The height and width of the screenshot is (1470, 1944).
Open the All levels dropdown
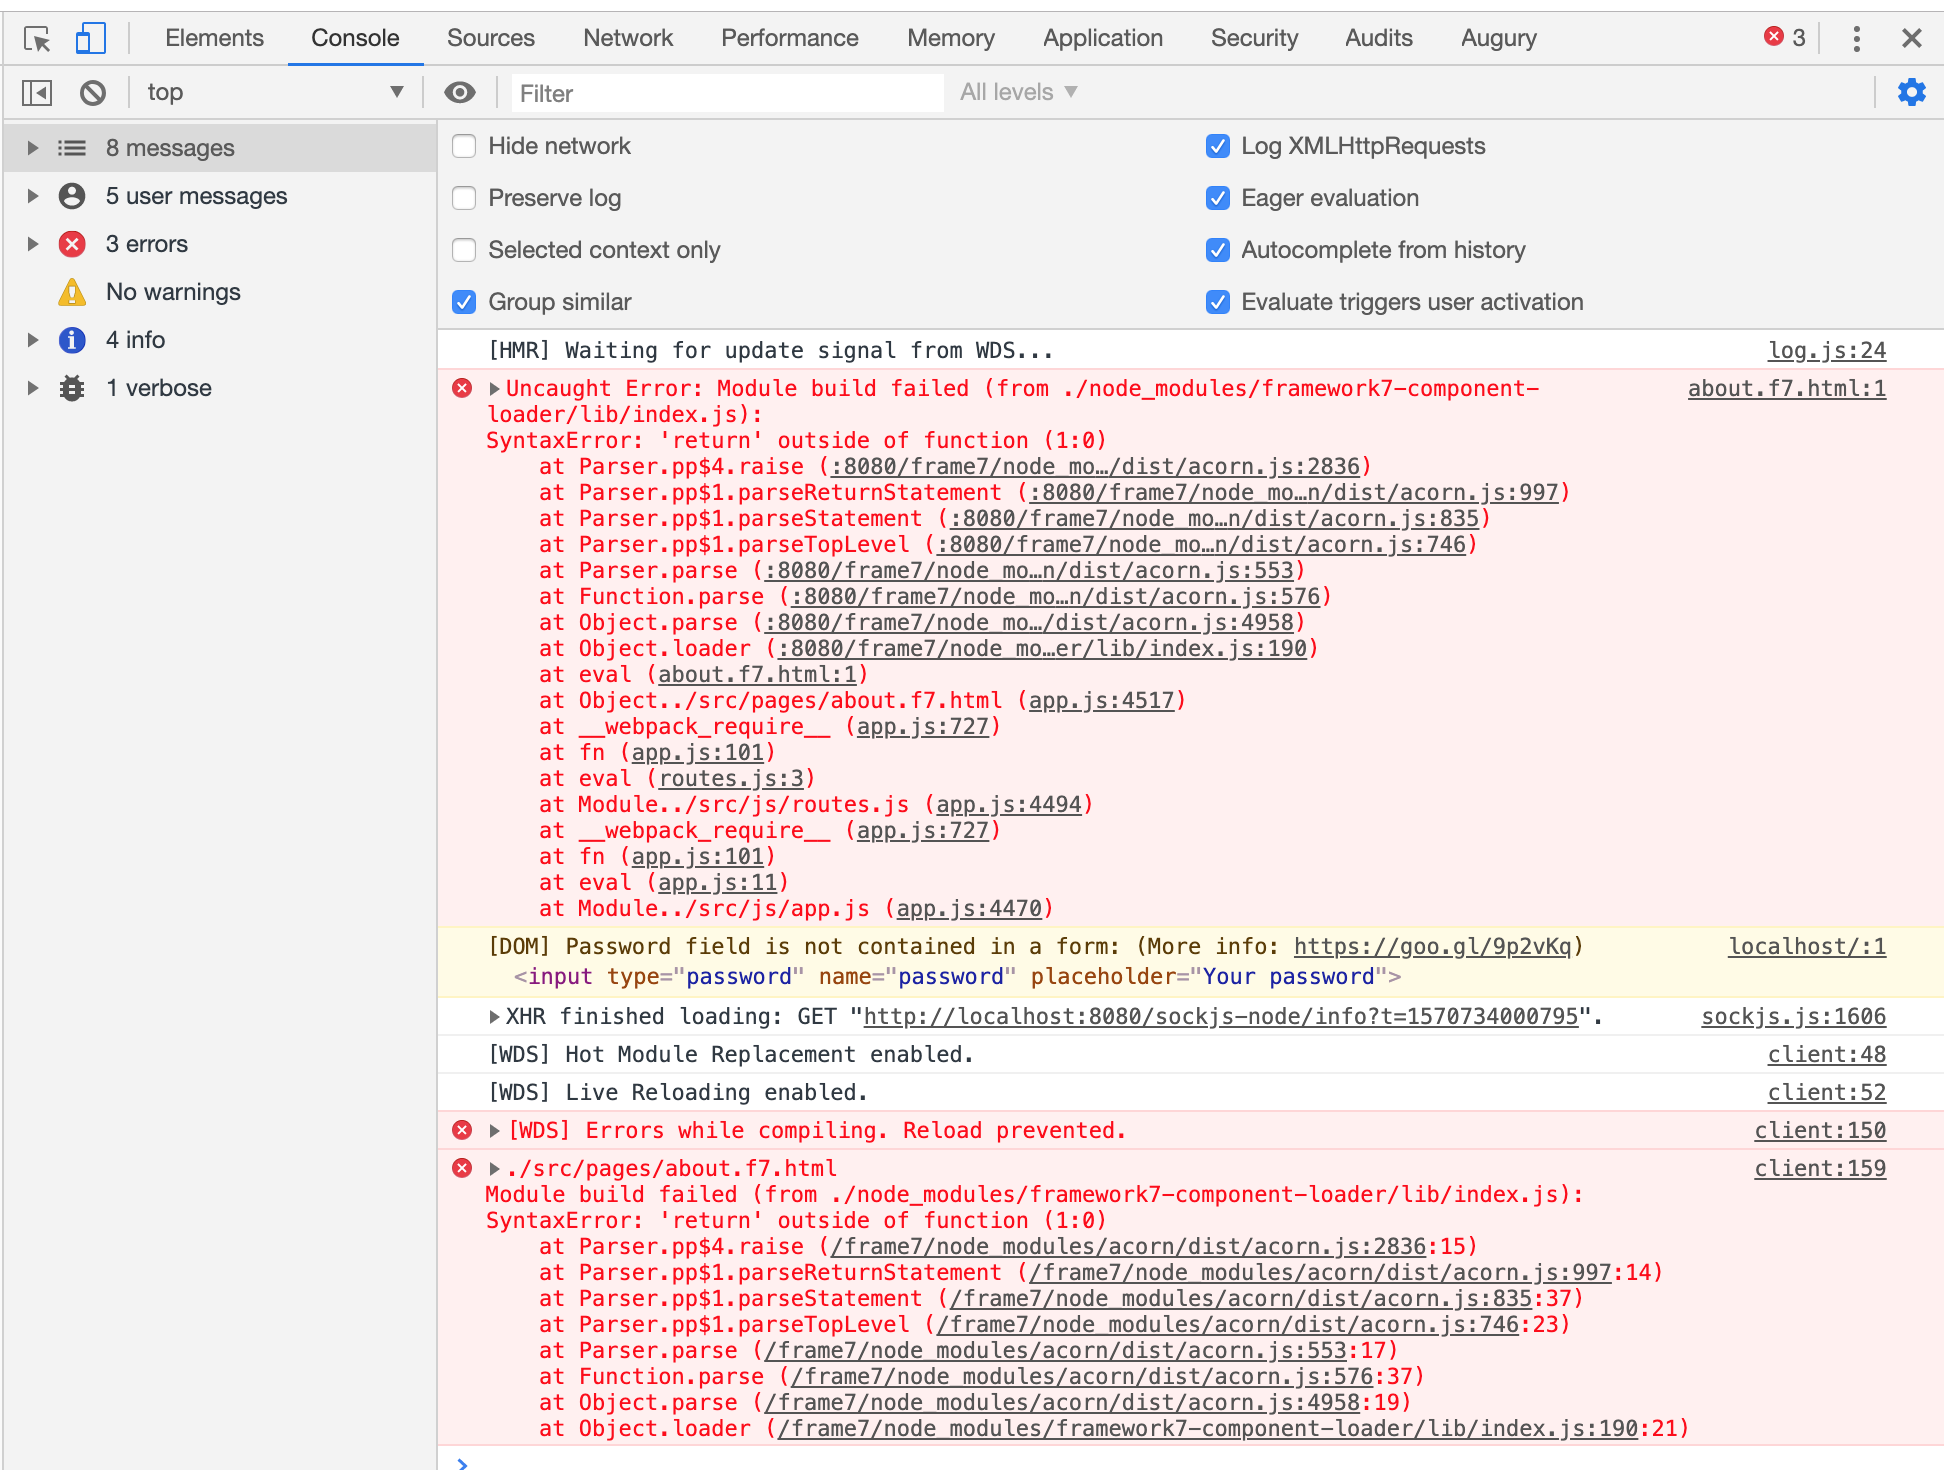coord(1018,92)
